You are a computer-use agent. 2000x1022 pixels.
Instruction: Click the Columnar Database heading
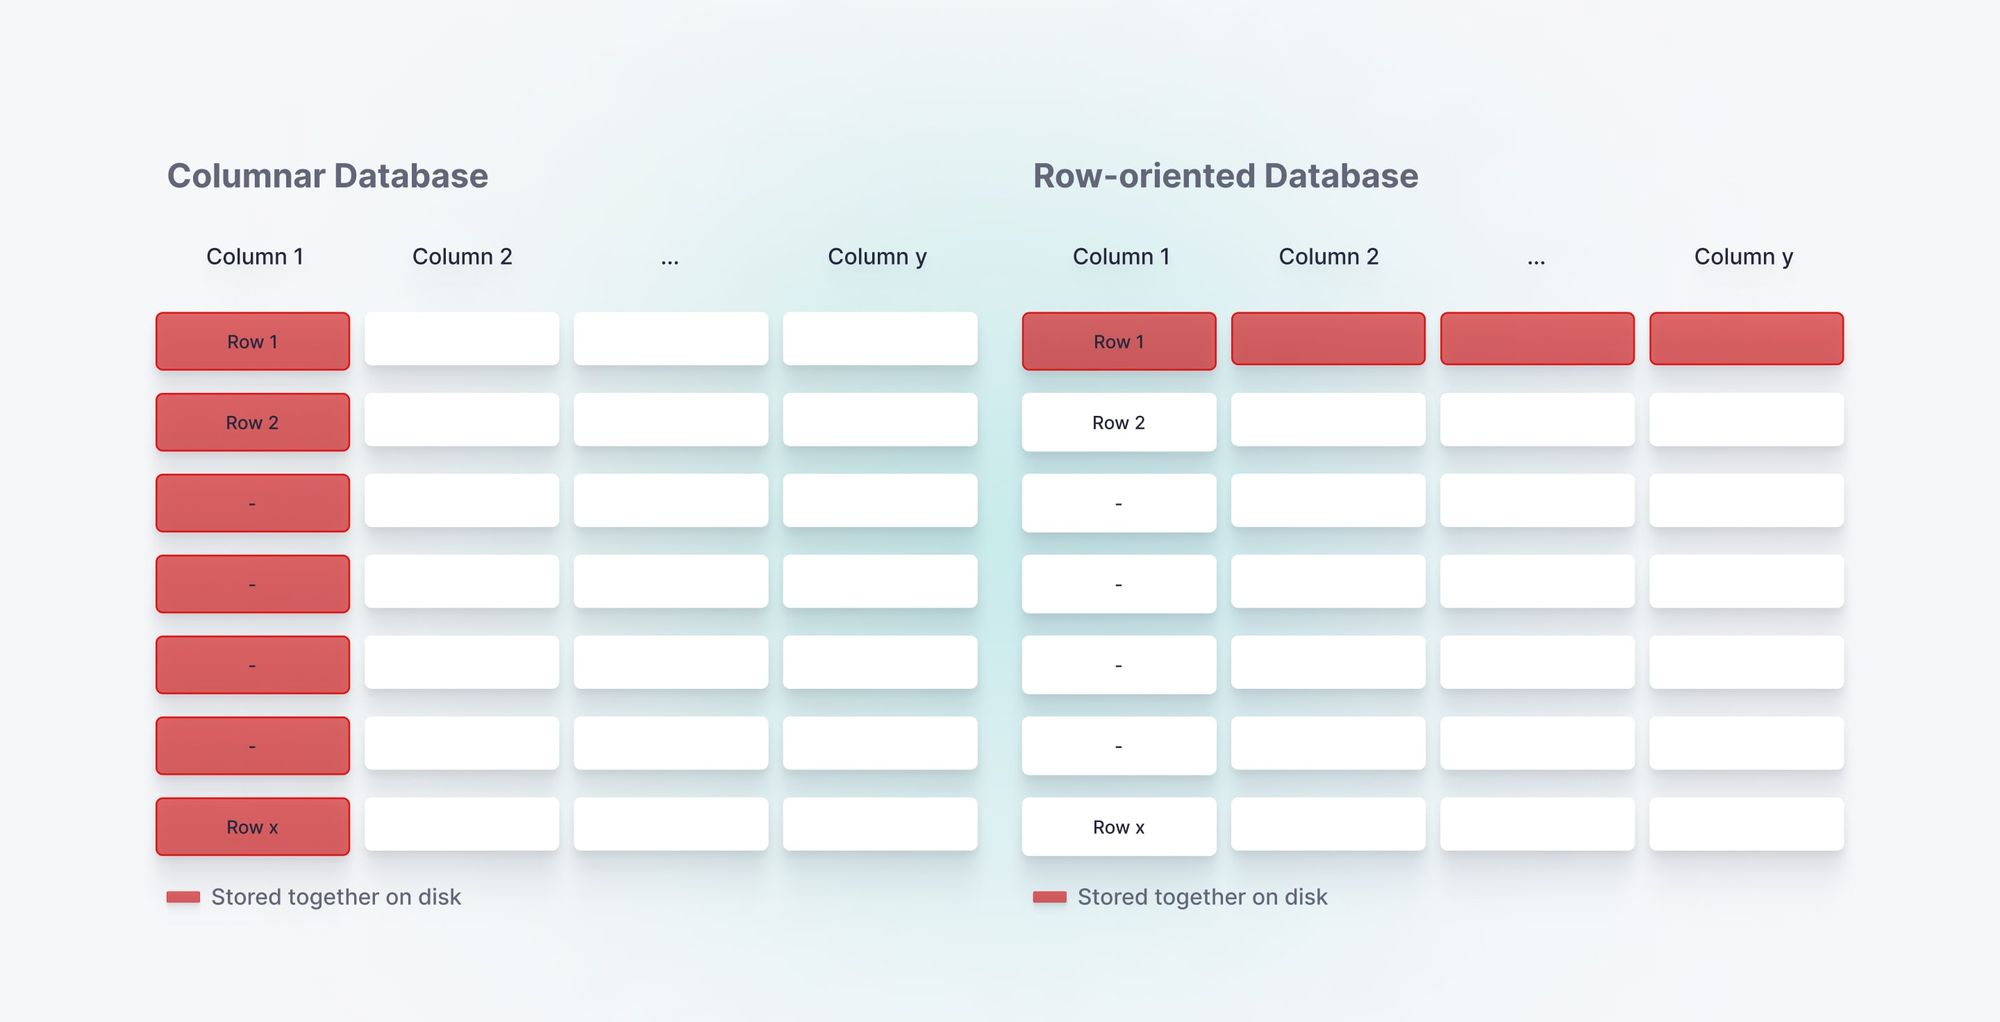coord(327,176)
